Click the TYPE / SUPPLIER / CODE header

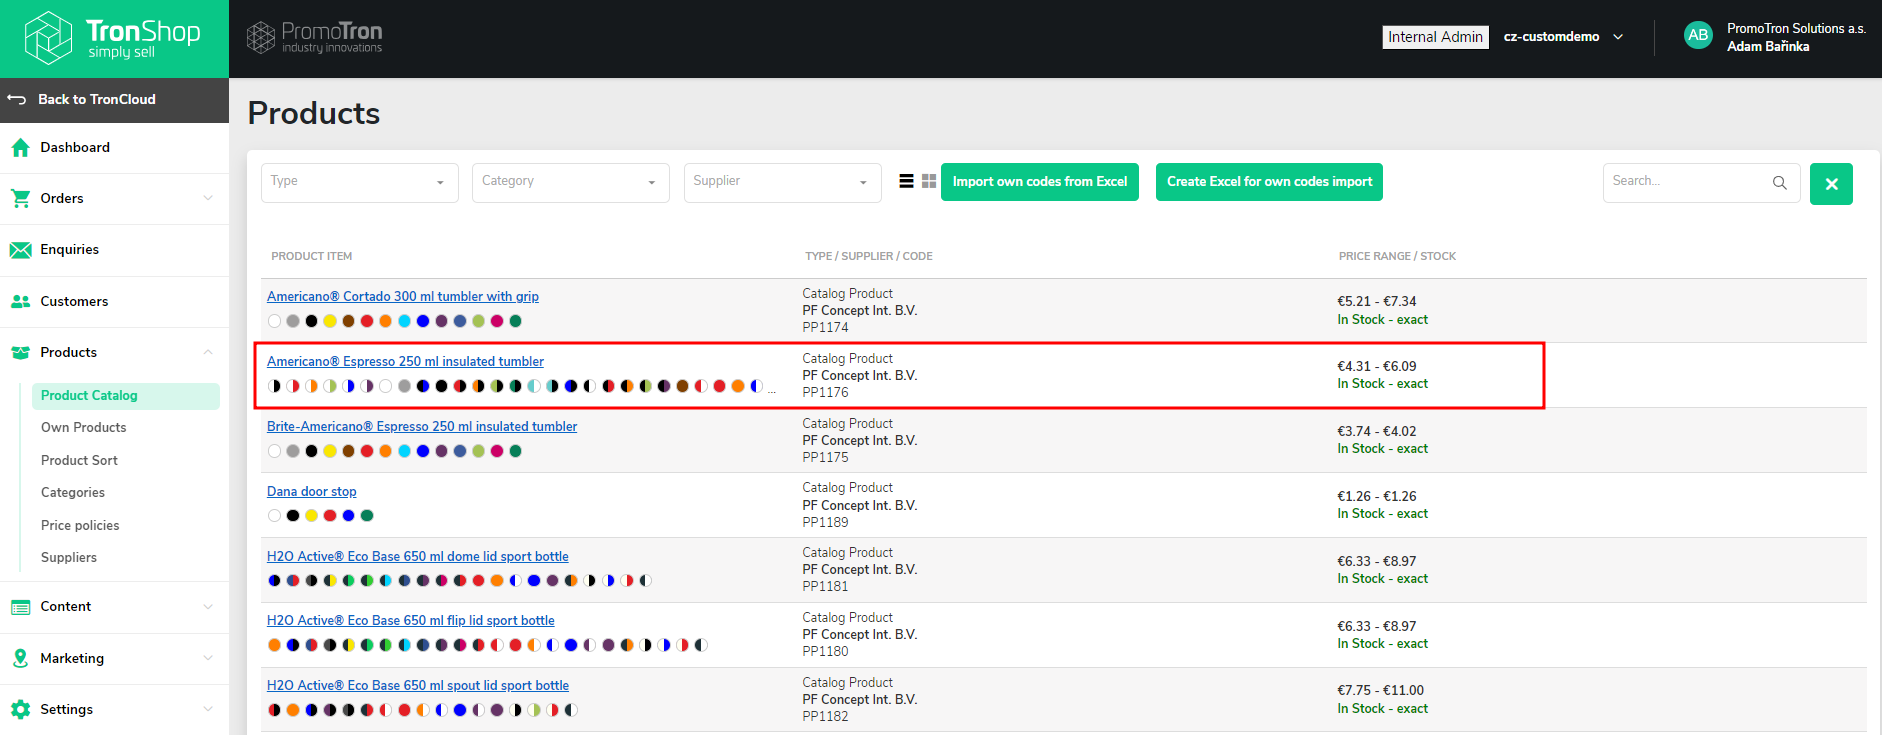click(x=869, y=257)
